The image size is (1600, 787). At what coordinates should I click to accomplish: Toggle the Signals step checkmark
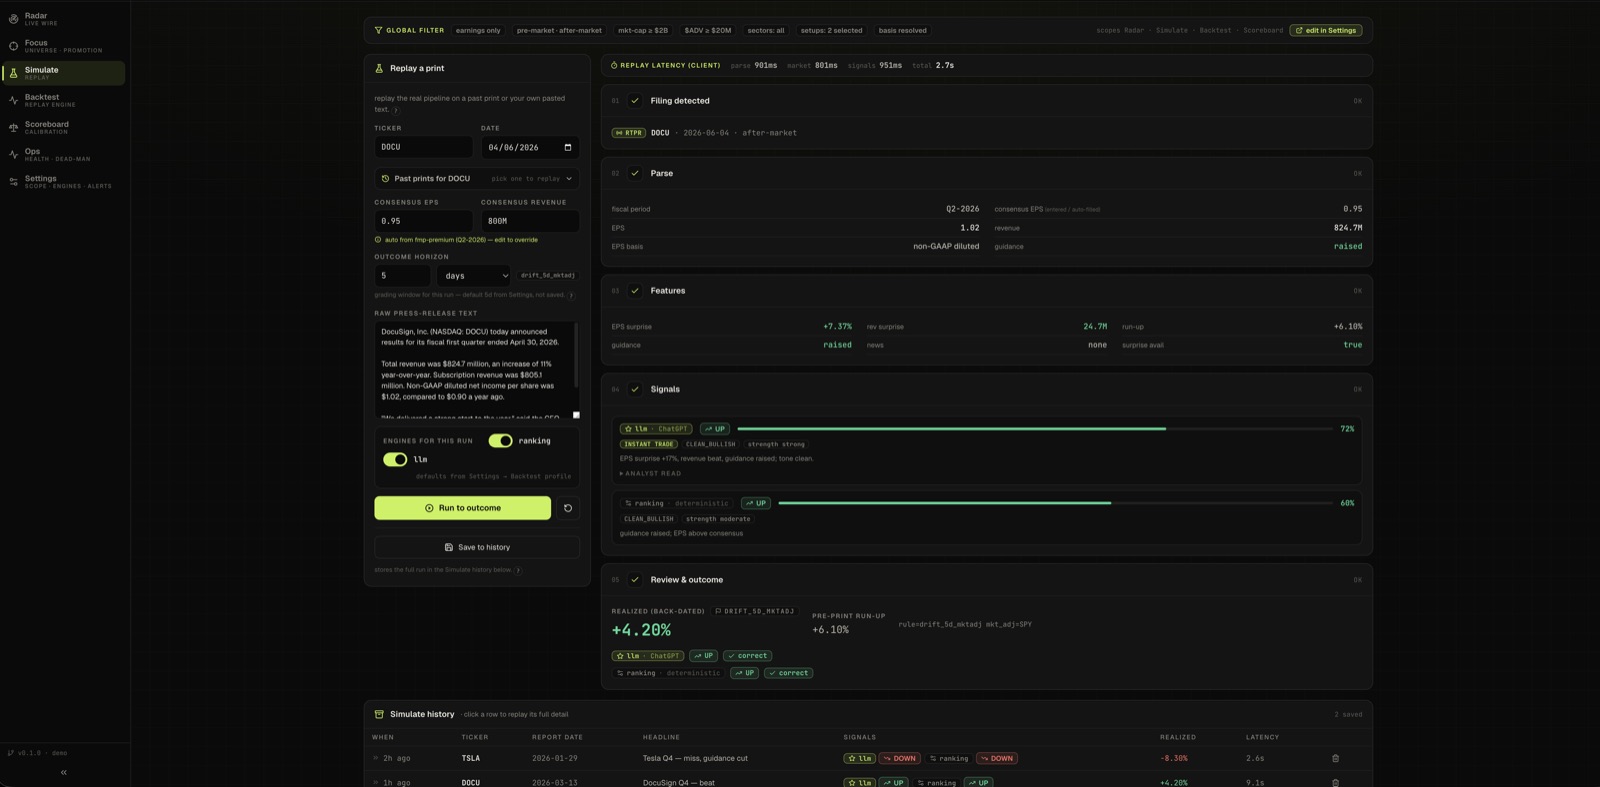[634, 389]
